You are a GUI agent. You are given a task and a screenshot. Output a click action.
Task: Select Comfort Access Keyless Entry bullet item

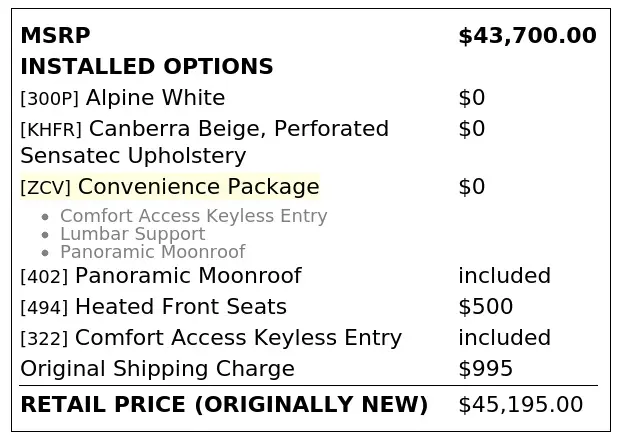point(194,216)
